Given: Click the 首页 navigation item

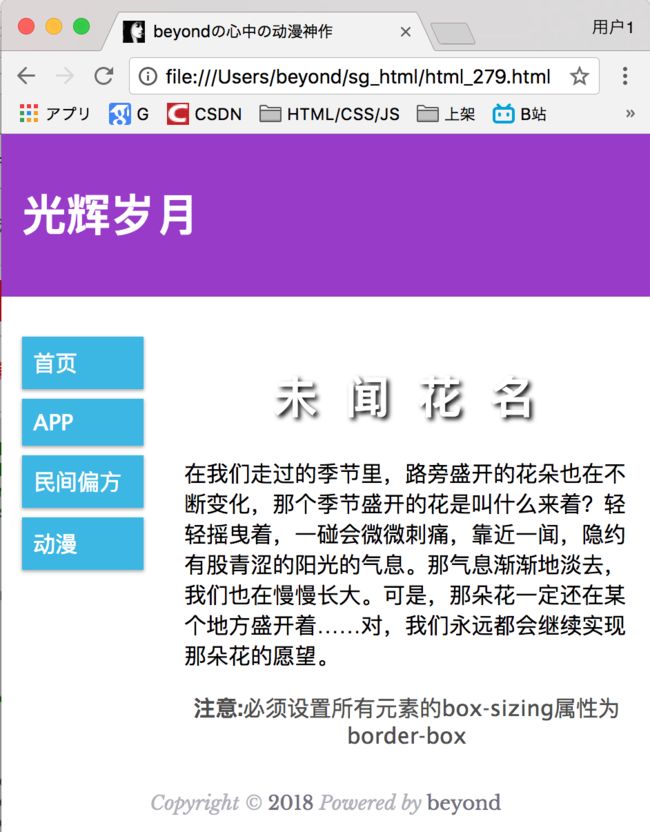Looking at the screenshot, I should click(83, 363).
